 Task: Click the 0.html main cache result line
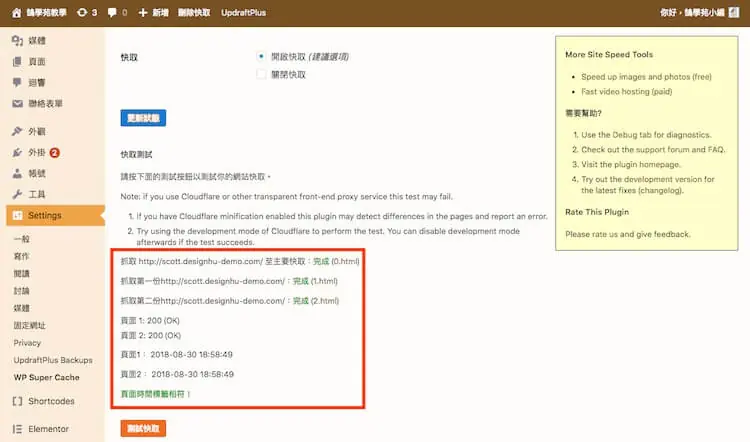click(240, 261)
